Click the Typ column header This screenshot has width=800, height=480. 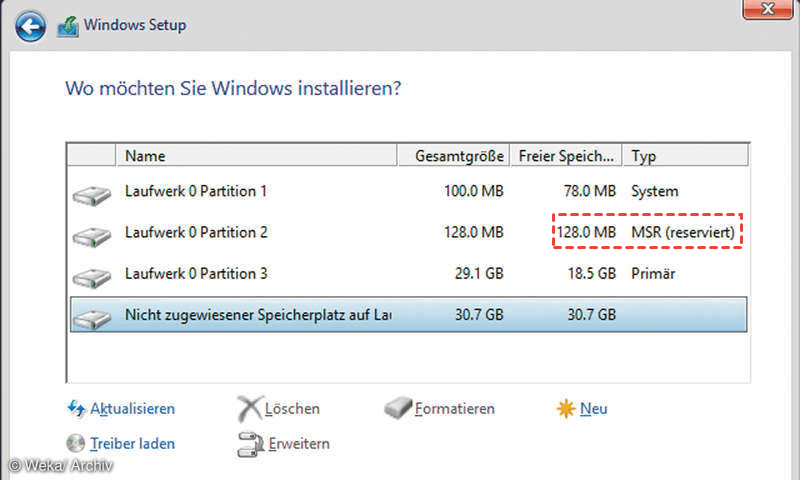click(685, 156)
